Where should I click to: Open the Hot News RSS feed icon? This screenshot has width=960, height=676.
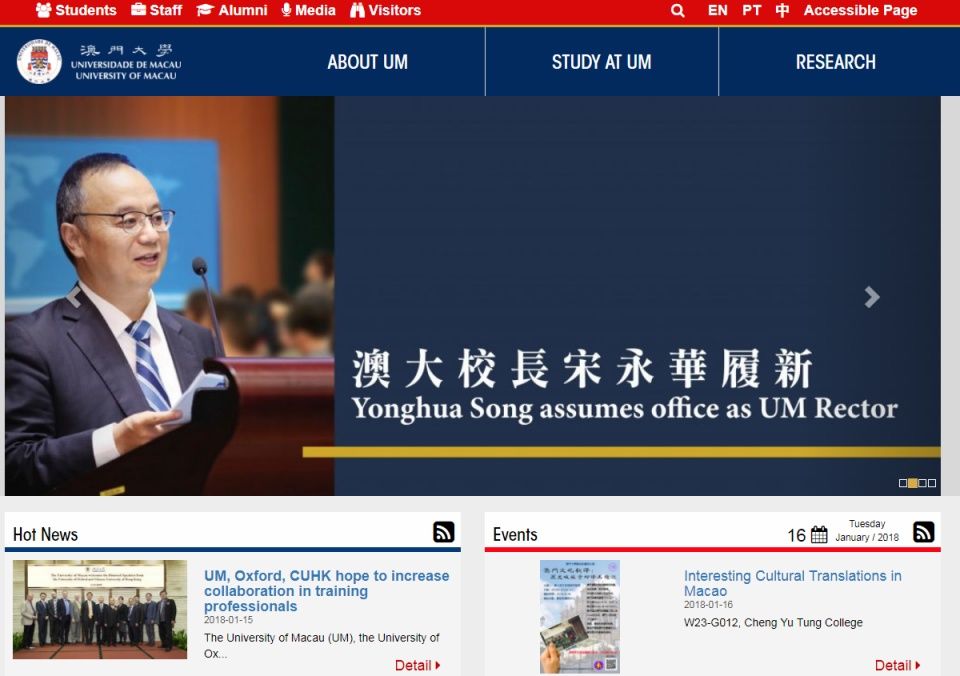tap(443, 532)
